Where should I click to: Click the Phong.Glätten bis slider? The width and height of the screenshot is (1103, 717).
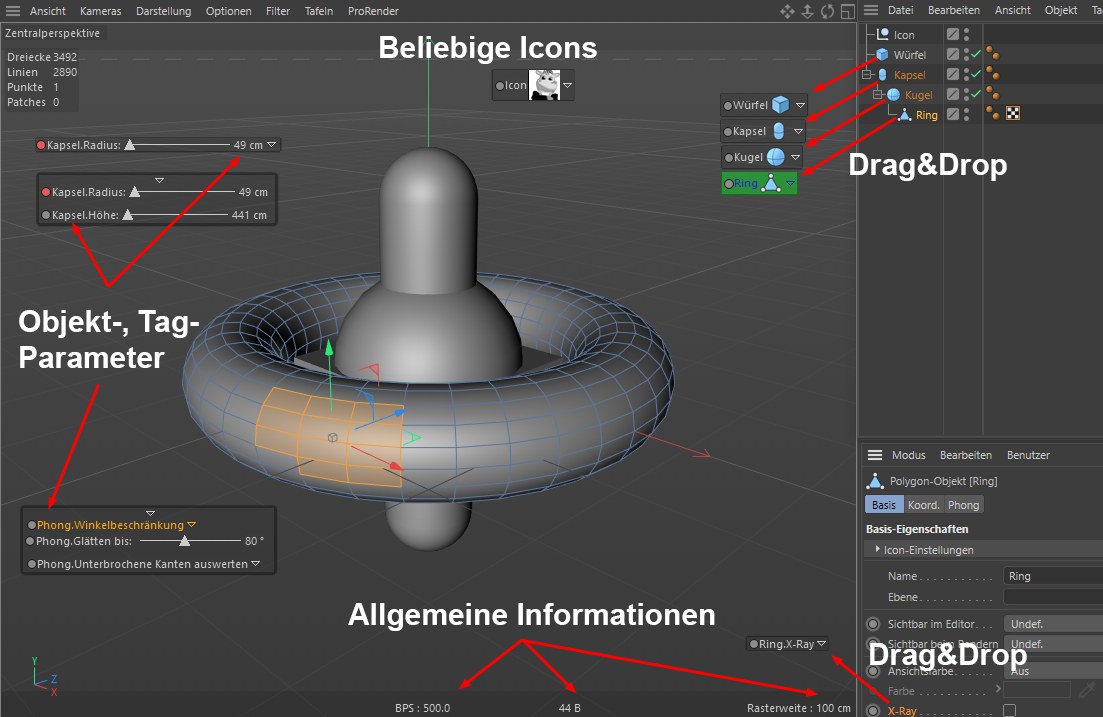point(185,541)
